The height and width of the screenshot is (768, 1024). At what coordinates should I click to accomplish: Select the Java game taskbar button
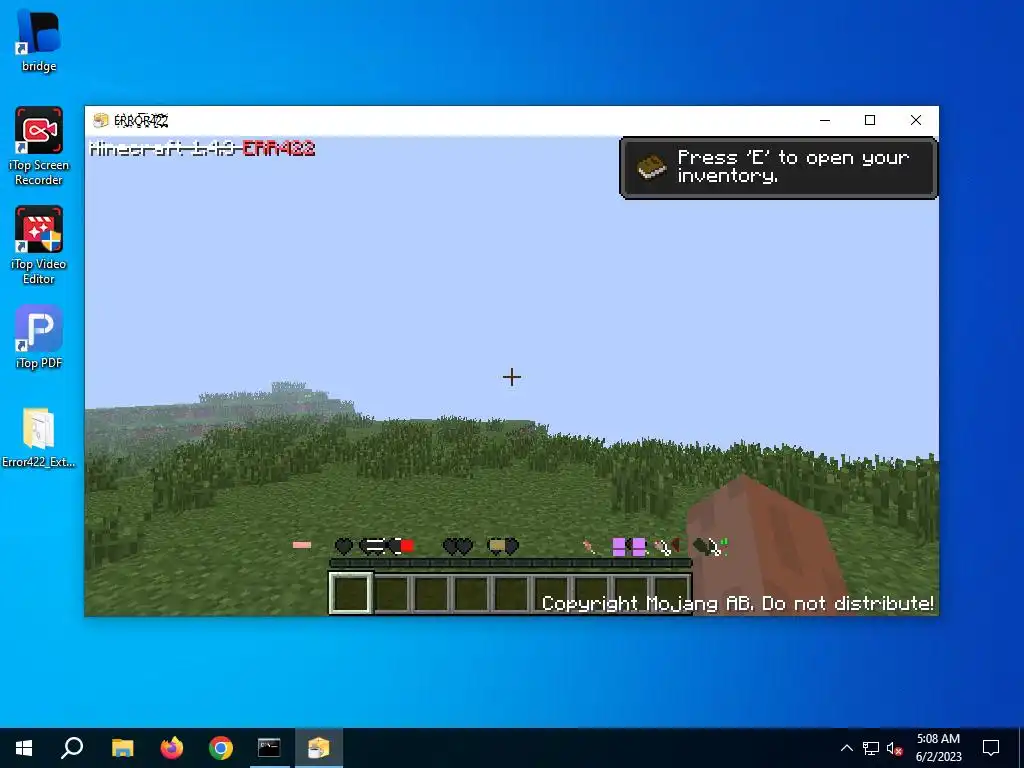point(319,748)
